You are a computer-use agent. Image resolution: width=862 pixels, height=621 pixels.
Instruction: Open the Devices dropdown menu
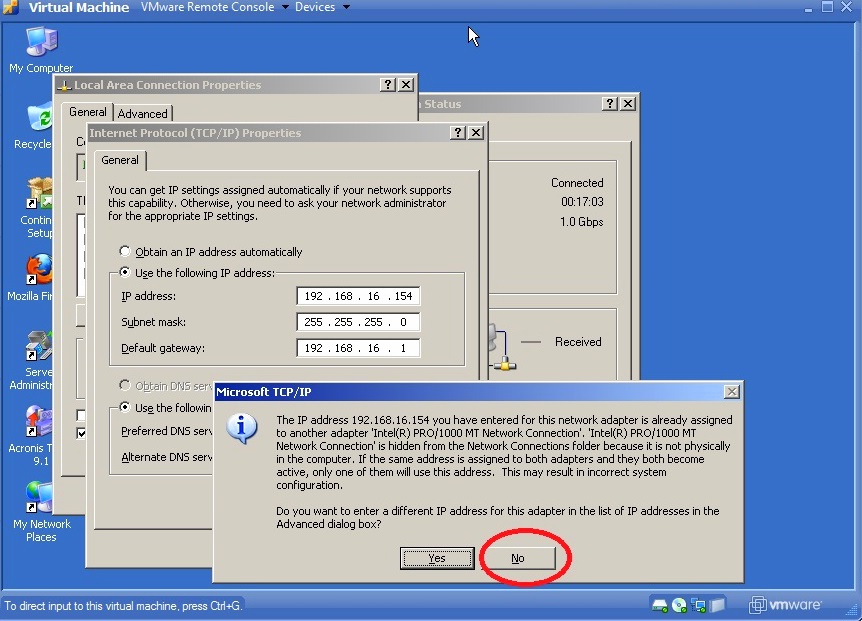point(322,7)
